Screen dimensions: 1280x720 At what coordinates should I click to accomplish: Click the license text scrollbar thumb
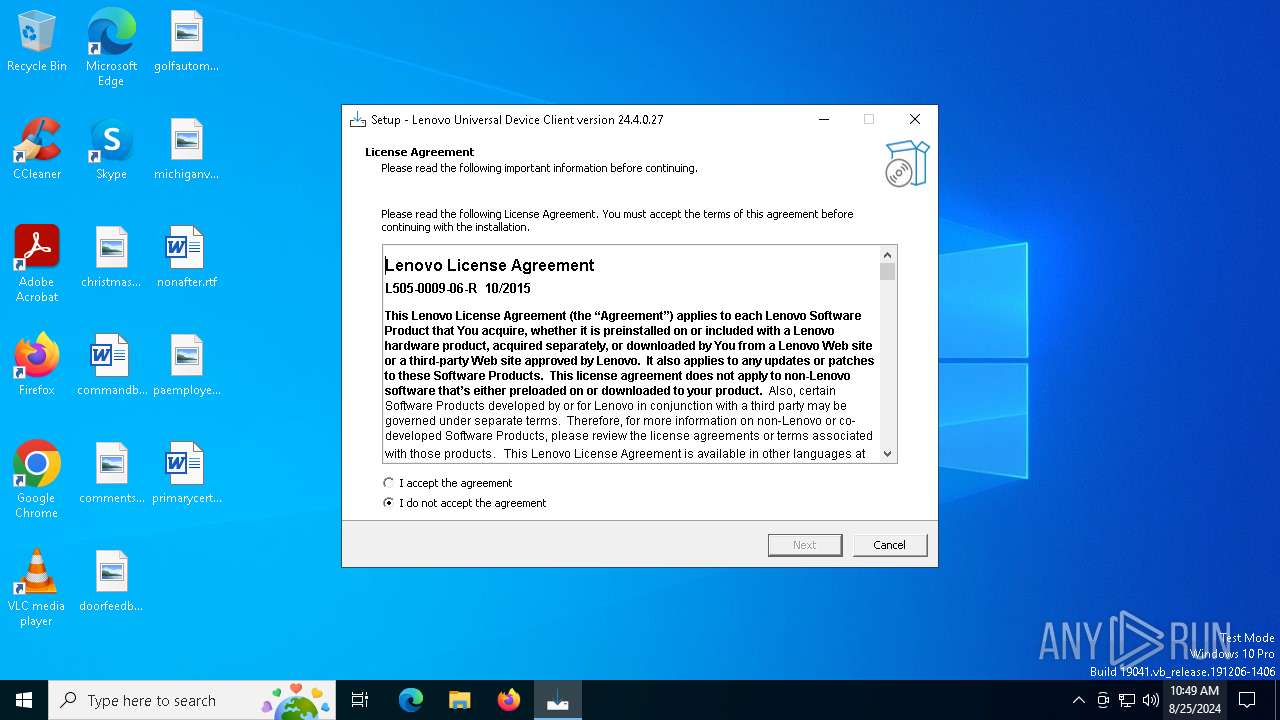click(887, 272)
